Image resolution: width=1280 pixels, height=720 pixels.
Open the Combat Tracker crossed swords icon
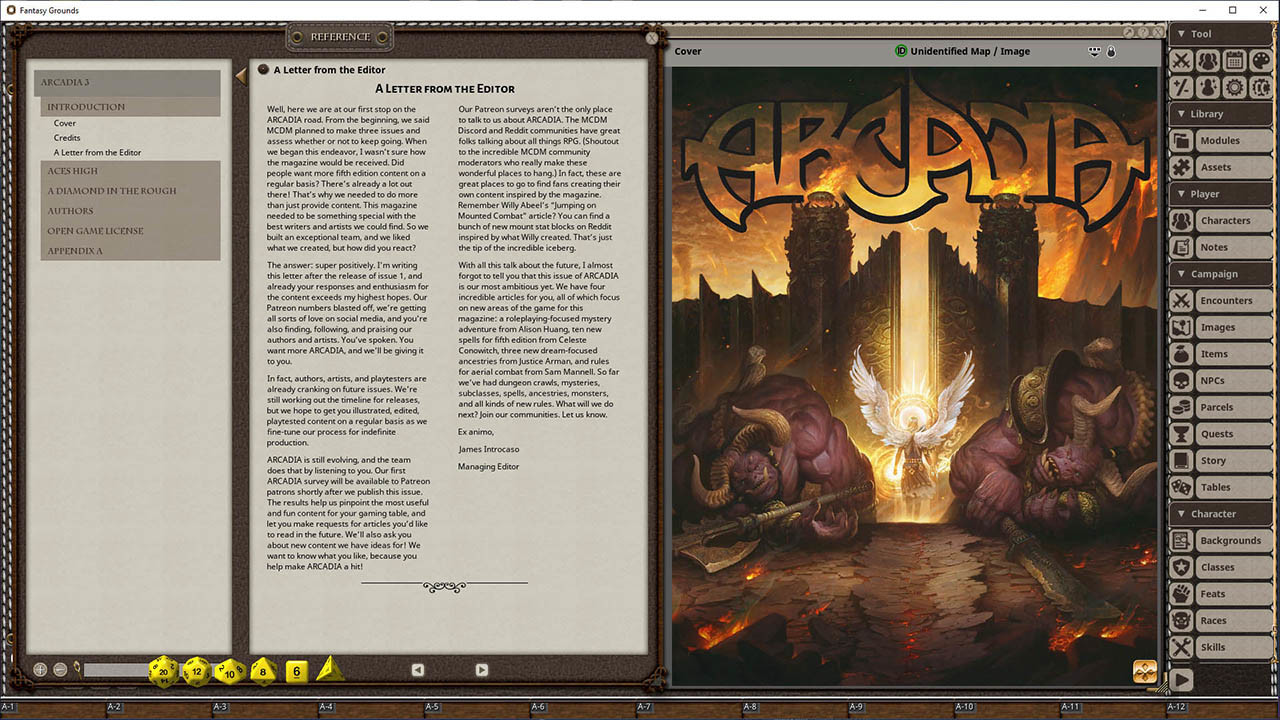pos(1183,61)
